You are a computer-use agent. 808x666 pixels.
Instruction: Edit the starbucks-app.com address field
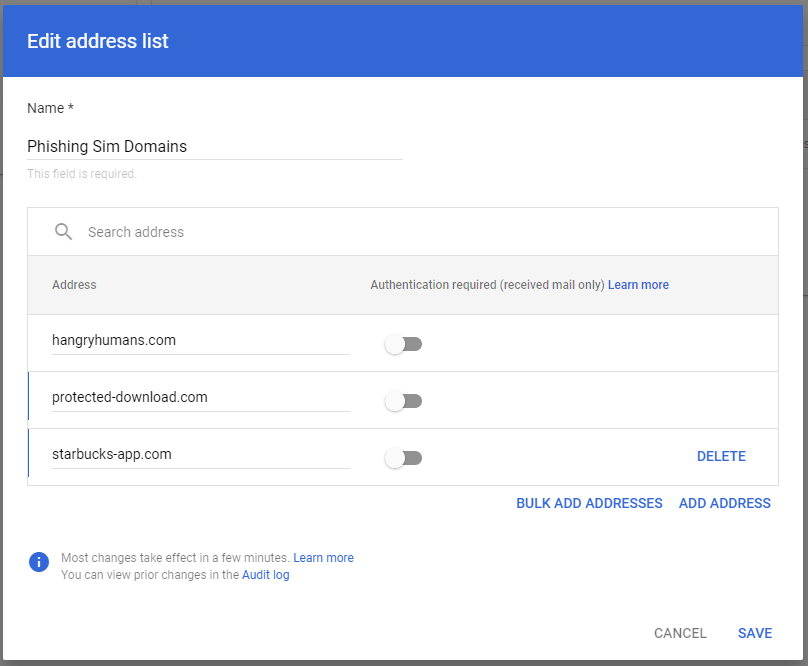[201, 455]
